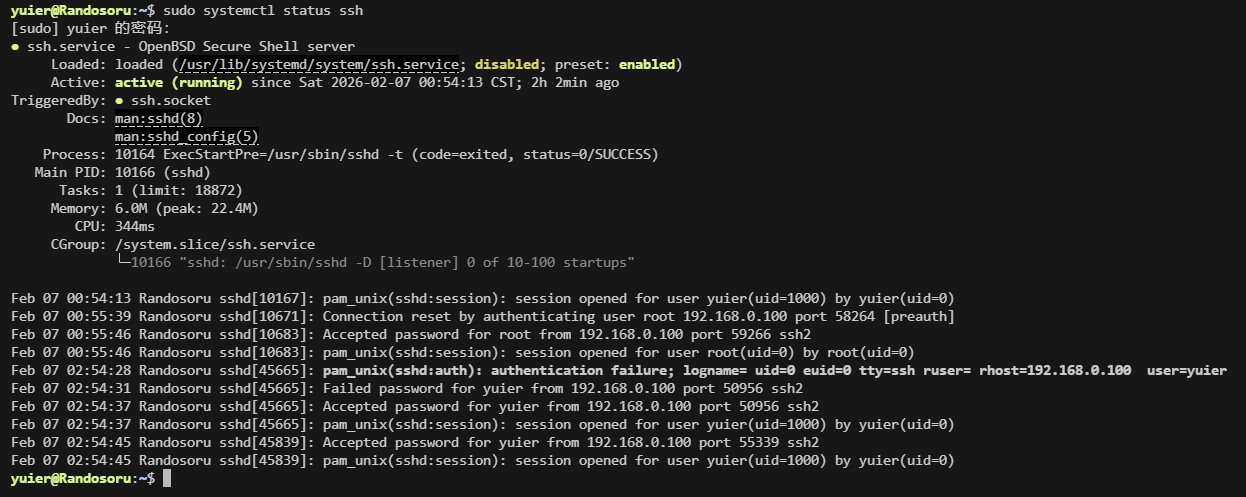
Task: Open the man:sshd_config(5) documentation link
Action: click(186, 136)
